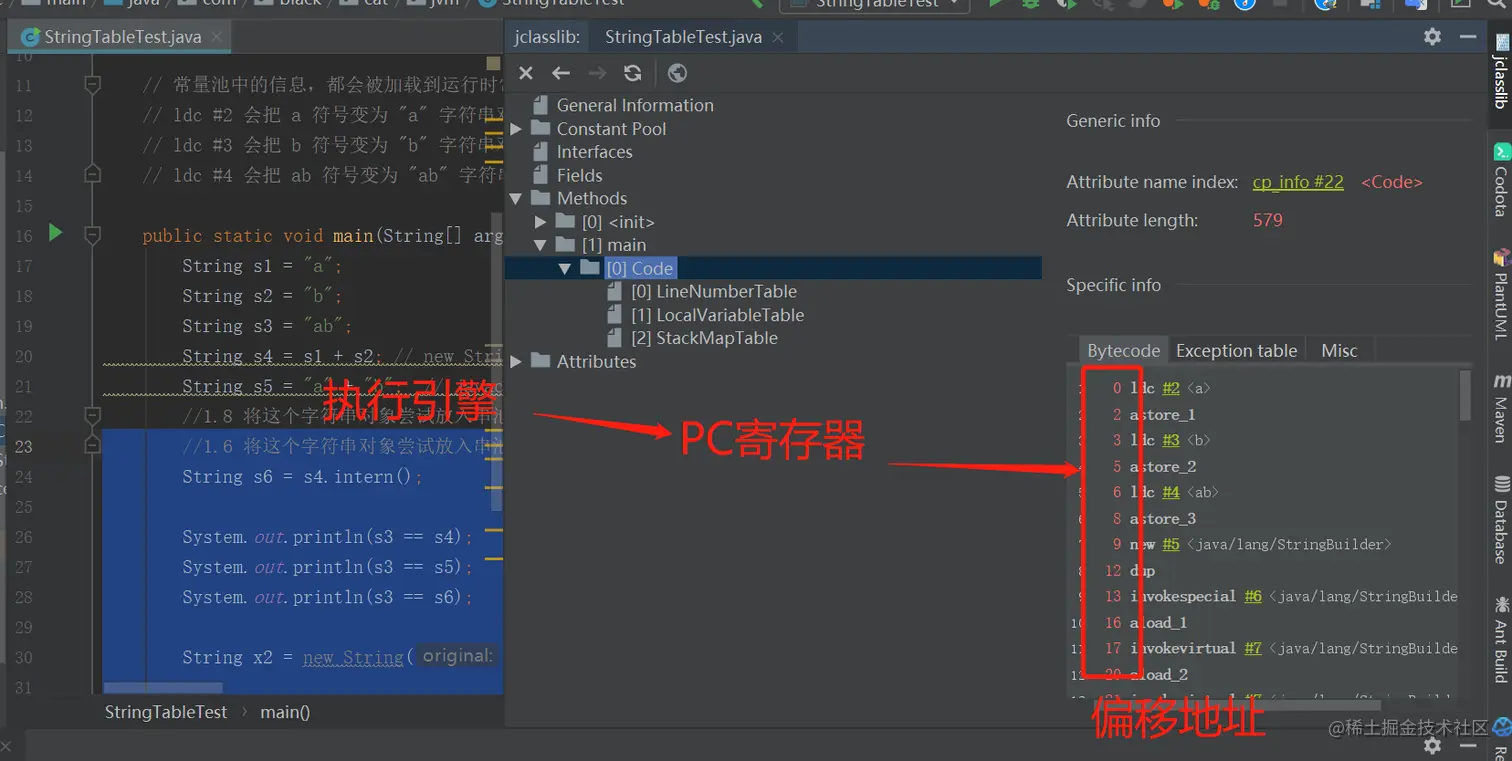Expand the [0] <init> method node
The height and width of the screenshot is (761, 1512).
click(541, 222)
